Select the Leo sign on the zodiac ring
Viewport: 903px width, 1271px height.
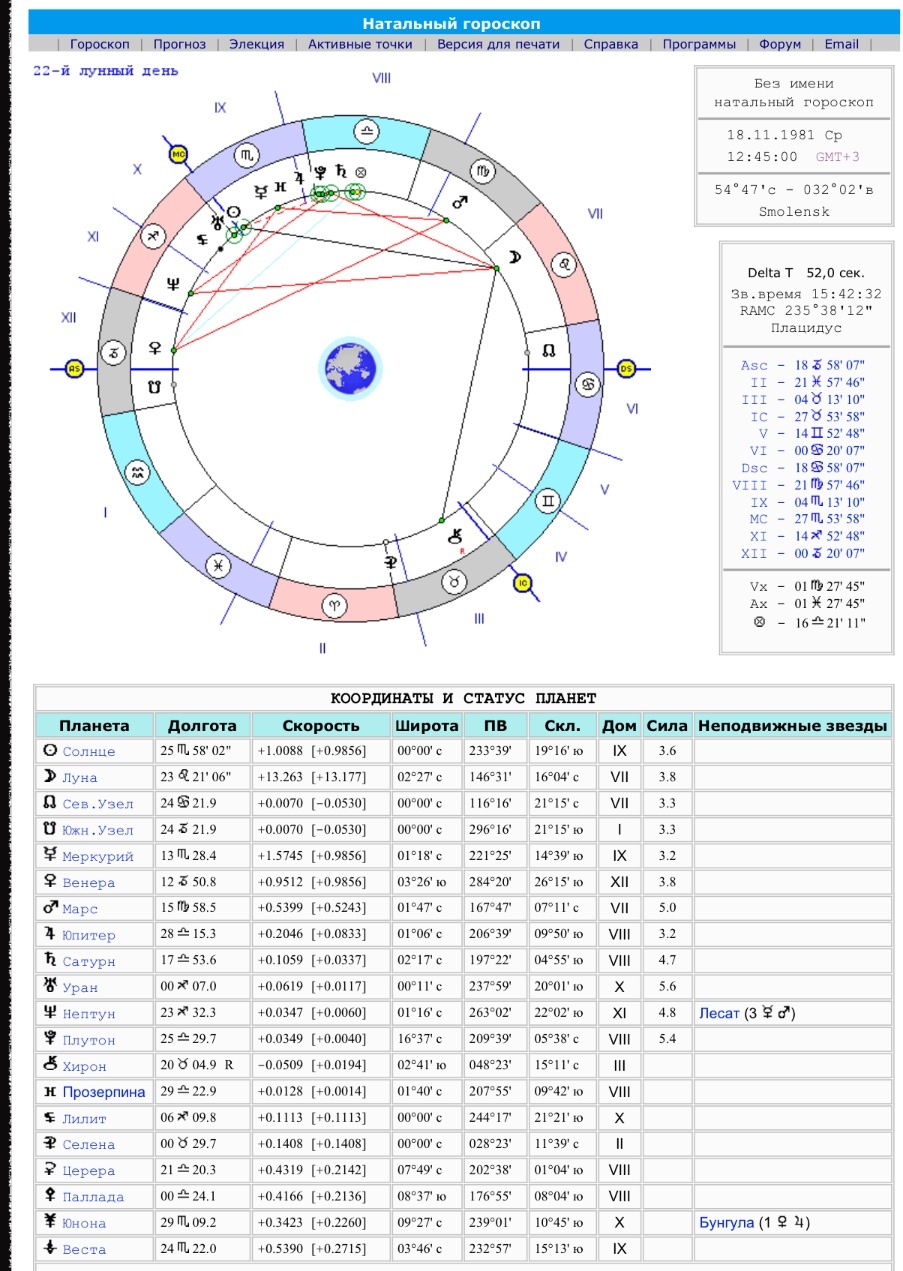(x=565, y=264)
